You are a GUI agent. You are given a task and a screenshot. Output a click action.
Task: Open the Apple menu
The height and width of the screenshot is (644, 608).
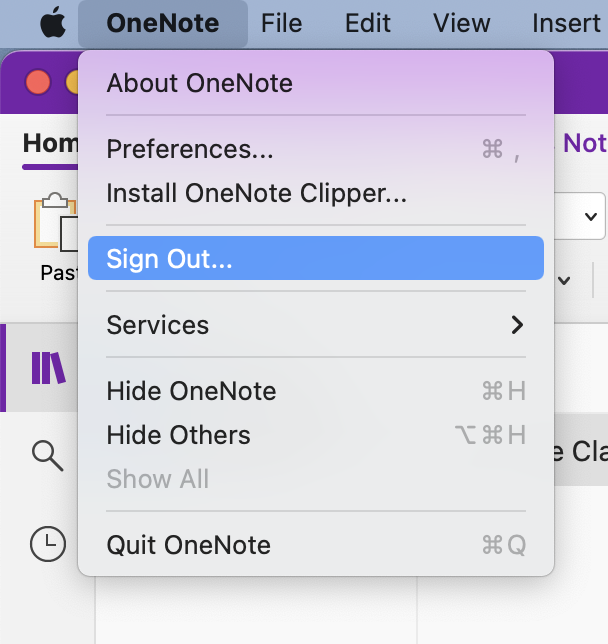[x=52, y=22]
